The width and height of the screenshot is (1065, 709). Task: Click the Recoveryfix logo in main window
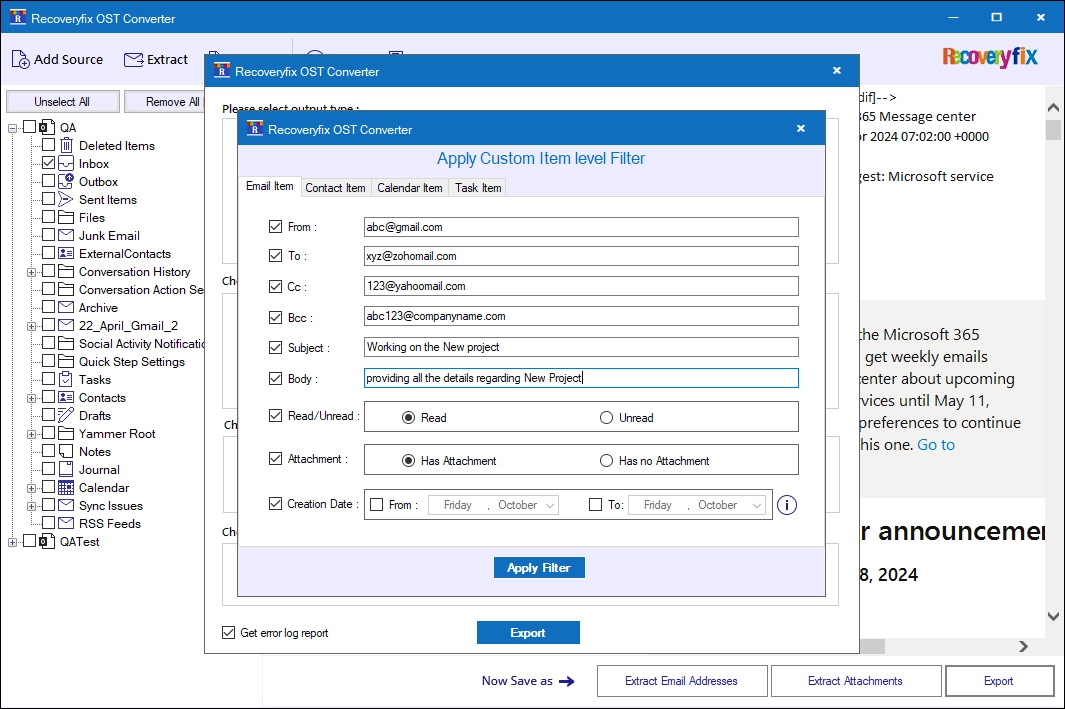pos(990,57)
